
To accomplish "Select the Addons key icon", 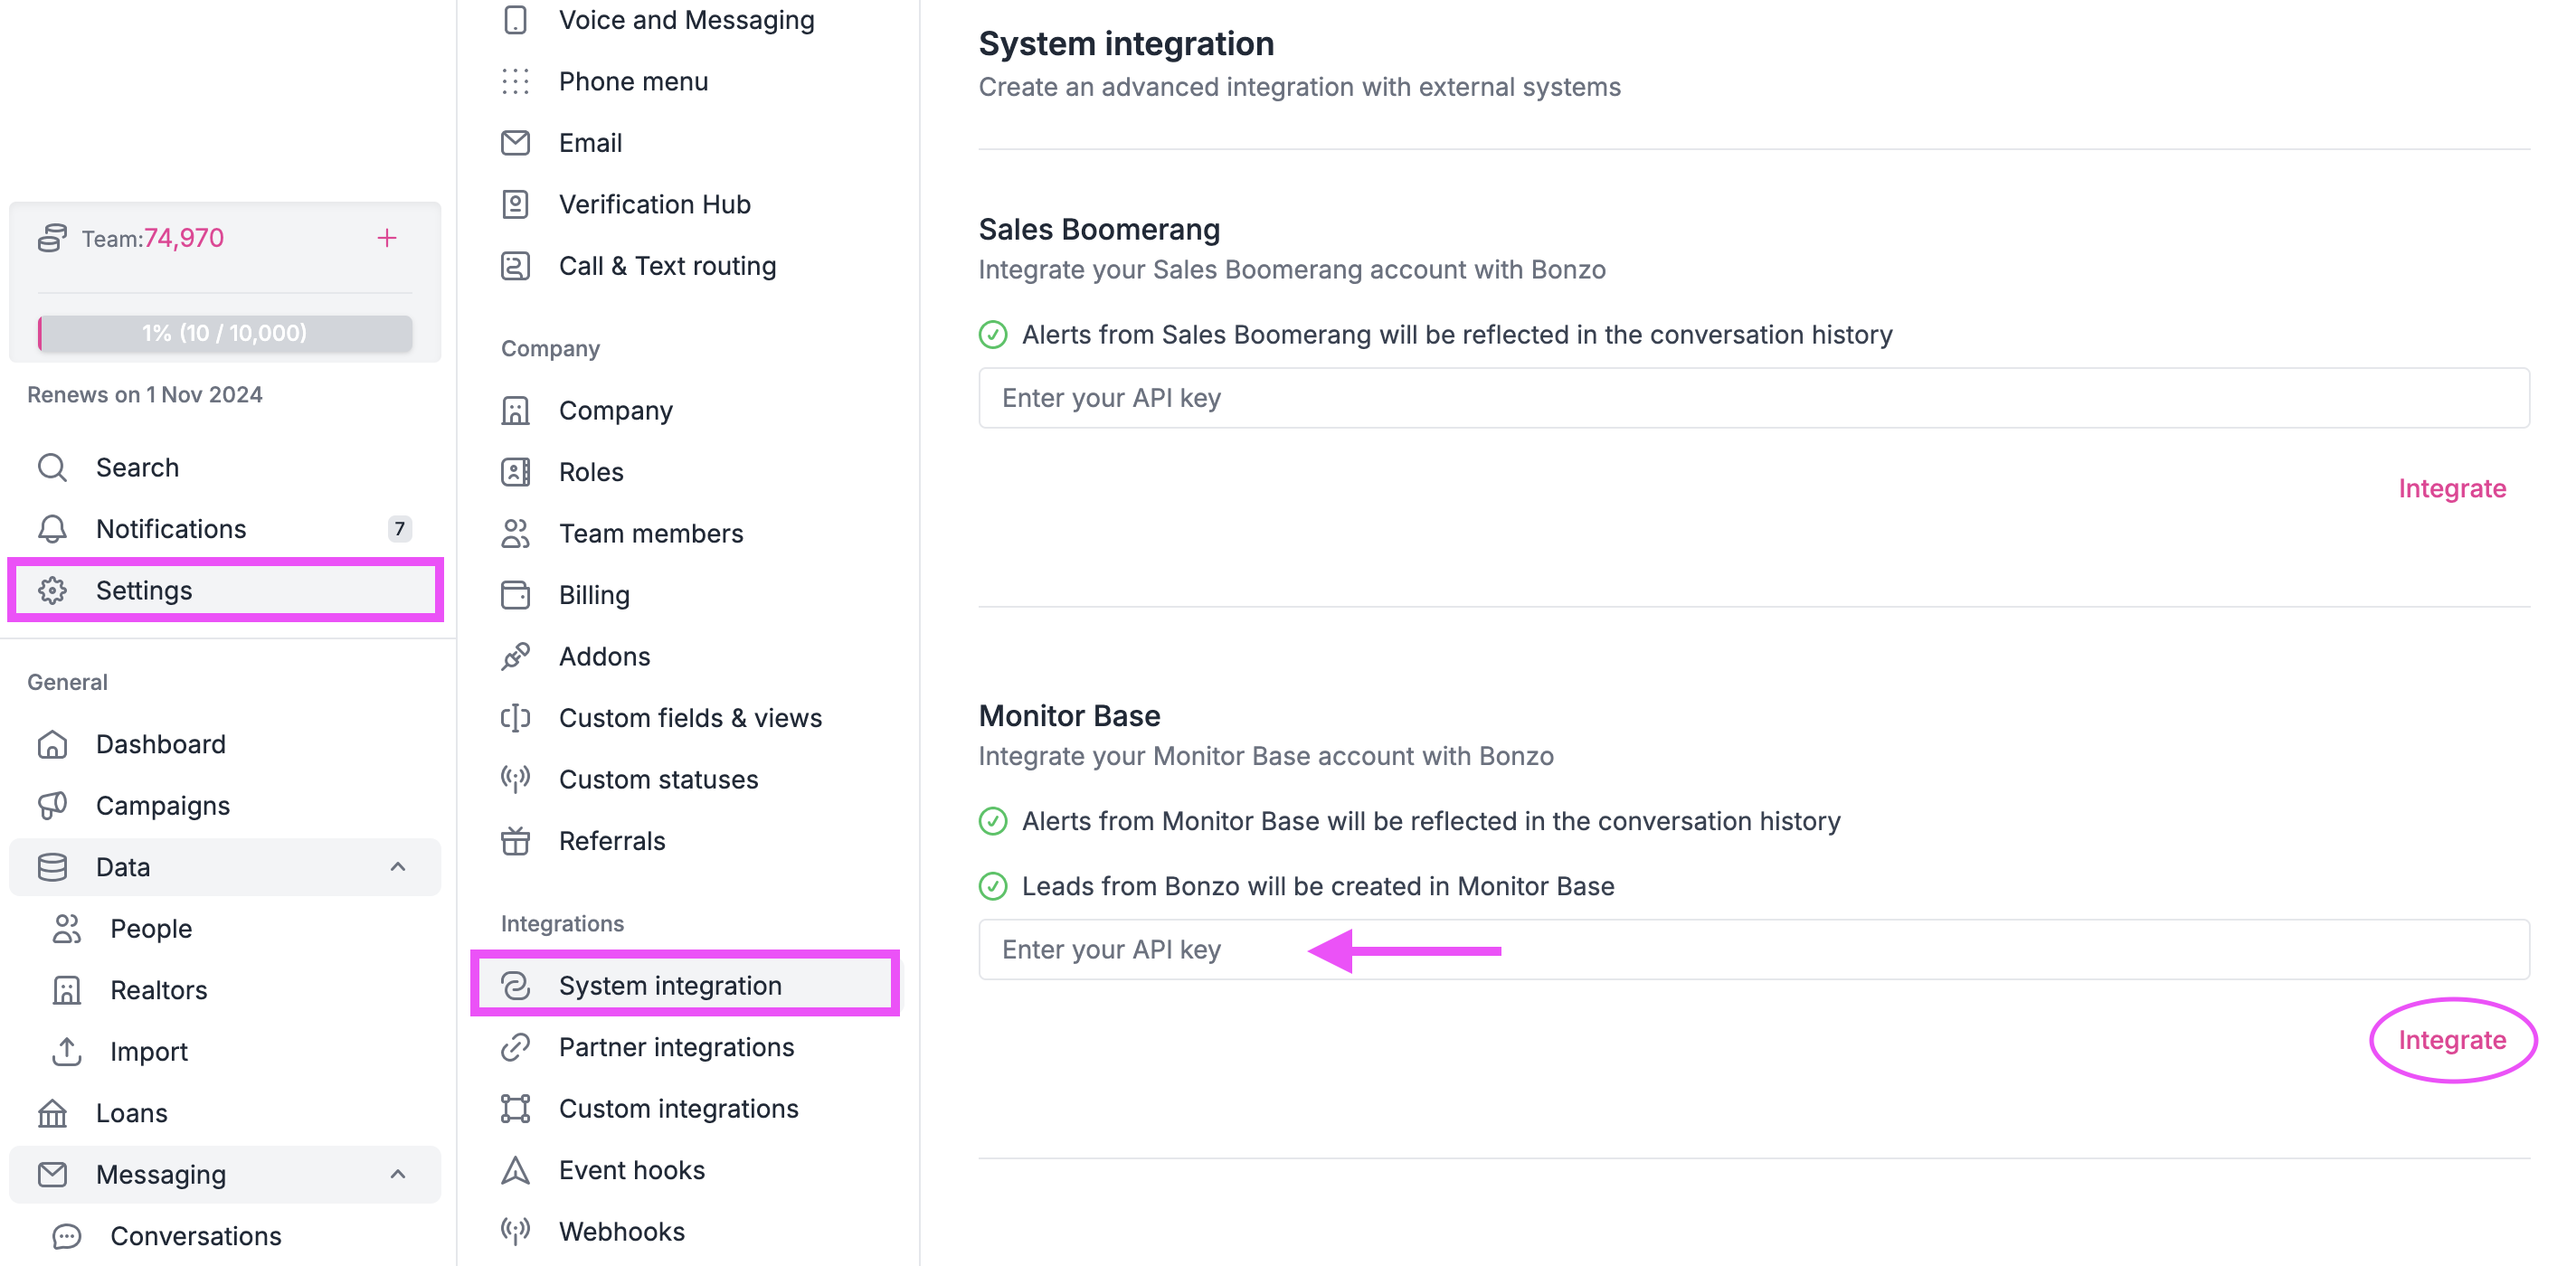I will point(515,656).
